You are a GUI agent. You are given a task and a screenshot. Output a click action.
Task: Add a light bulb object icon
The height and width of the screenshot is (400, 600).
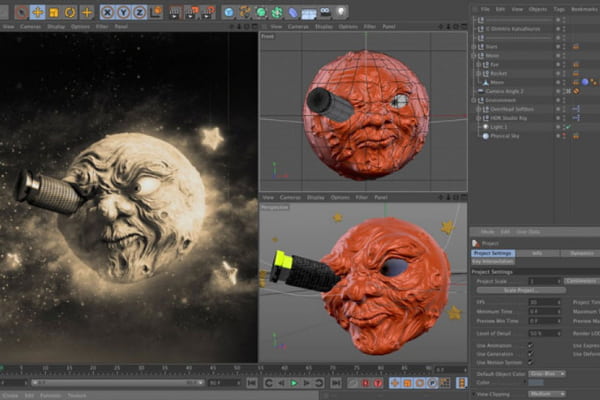[341, 13]
